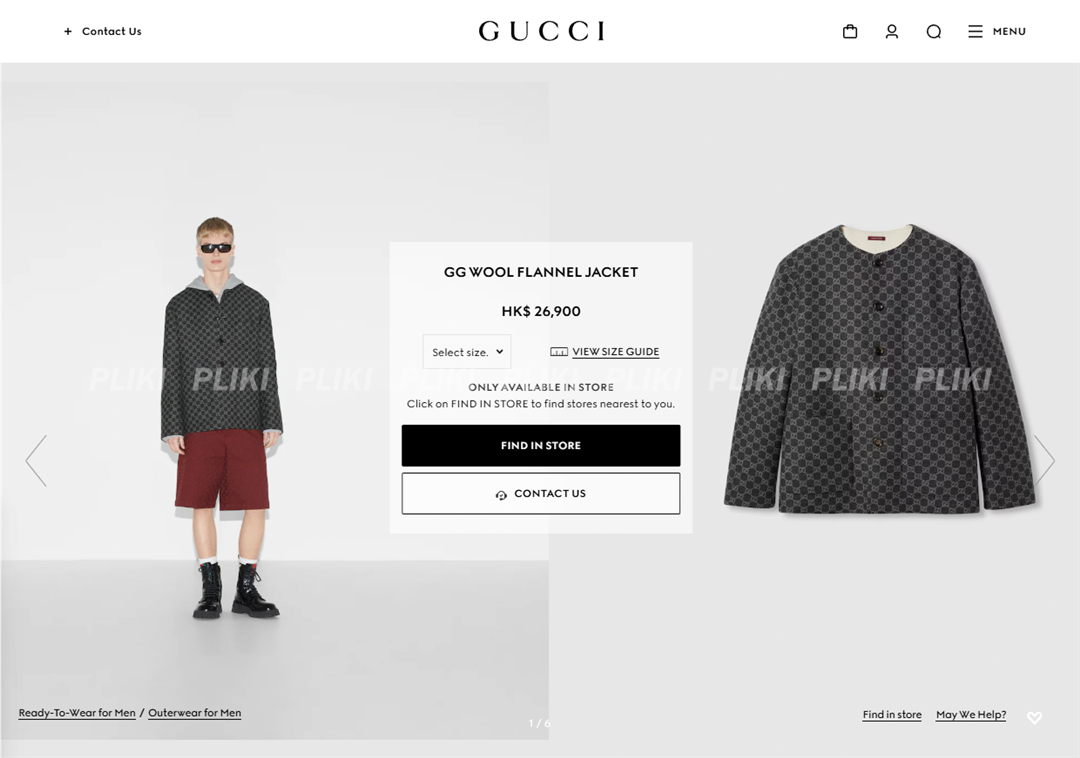Click the size guide ruler icon
Screen dimensions: 1080x758
pos(559,352)
